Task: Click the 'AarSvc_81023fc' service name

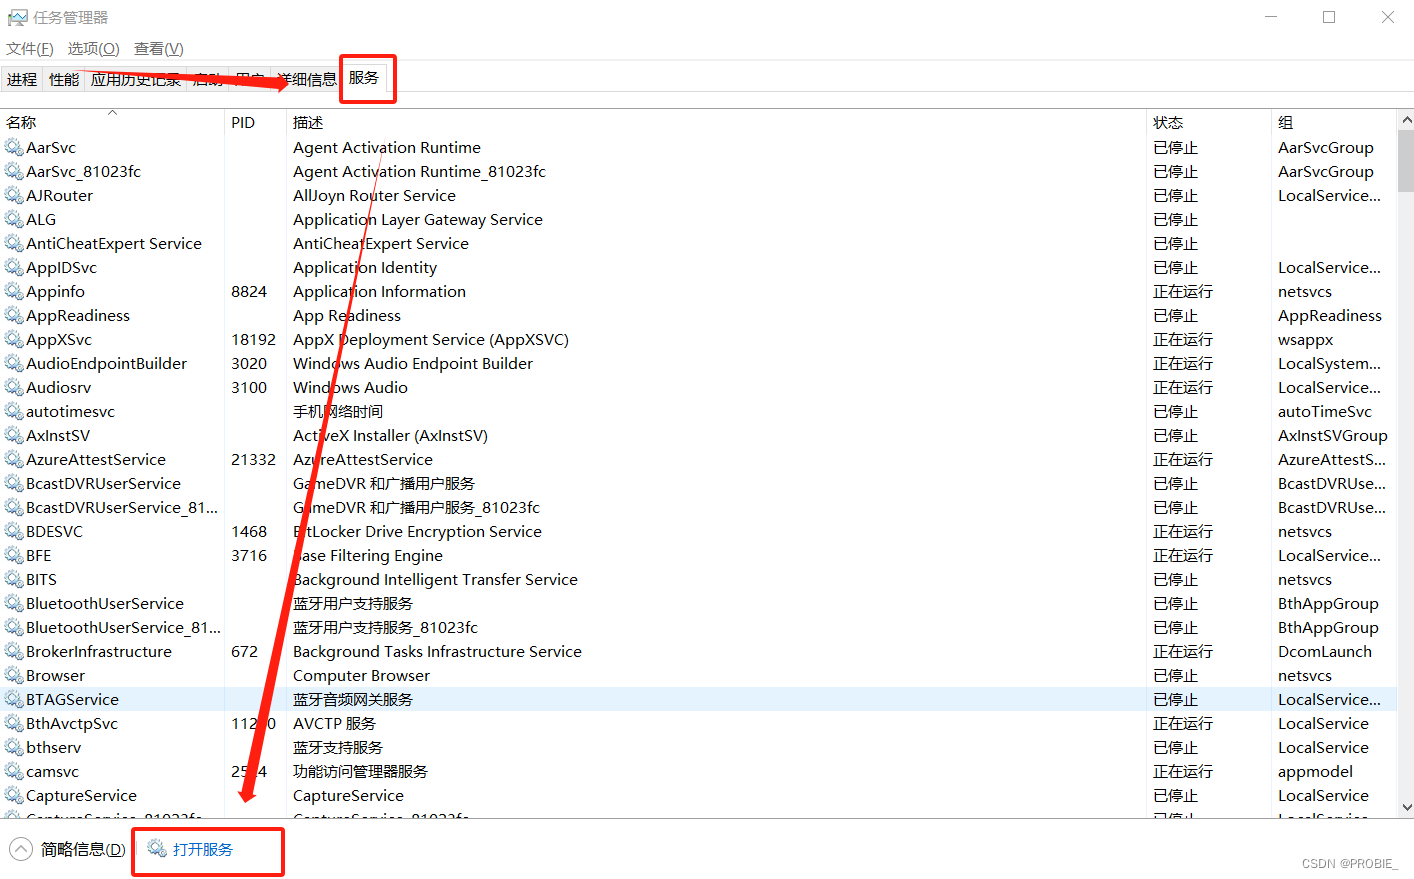Action: 83,171
